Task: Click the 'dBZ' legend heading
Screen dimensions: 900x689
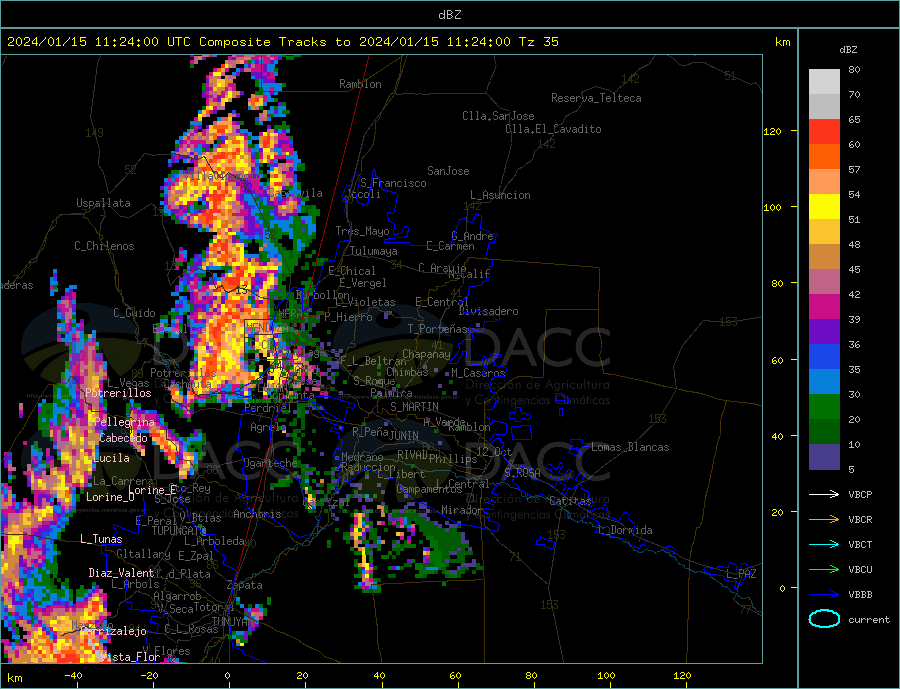Action: tap(848, 50)
